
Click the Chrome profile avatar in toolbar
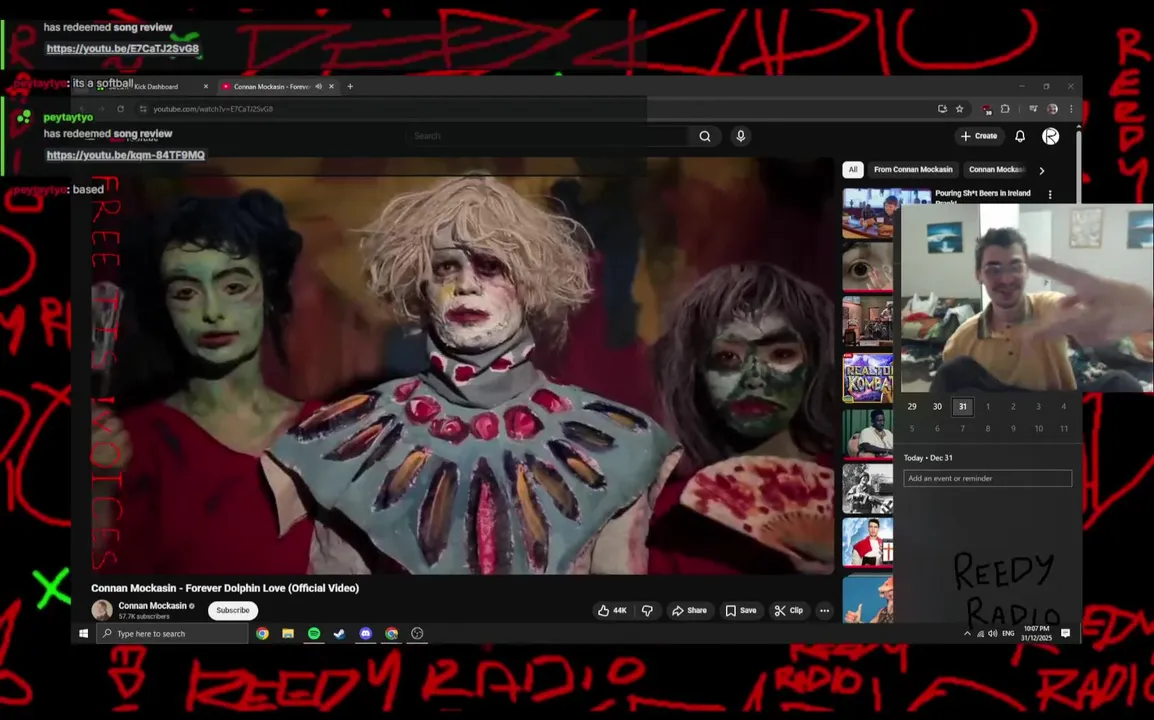click(x=1052, y=109)
